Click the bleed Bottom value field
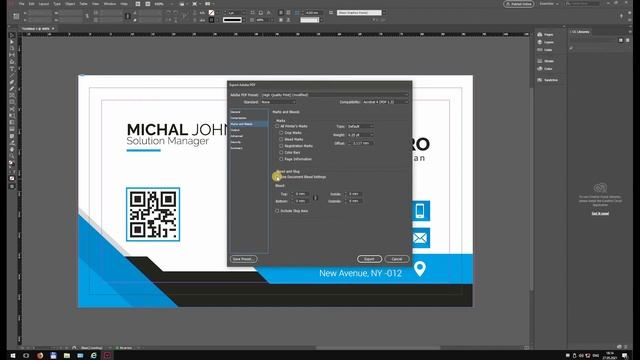The height and width of the screenshot is (360, 640). click(302, 201)
